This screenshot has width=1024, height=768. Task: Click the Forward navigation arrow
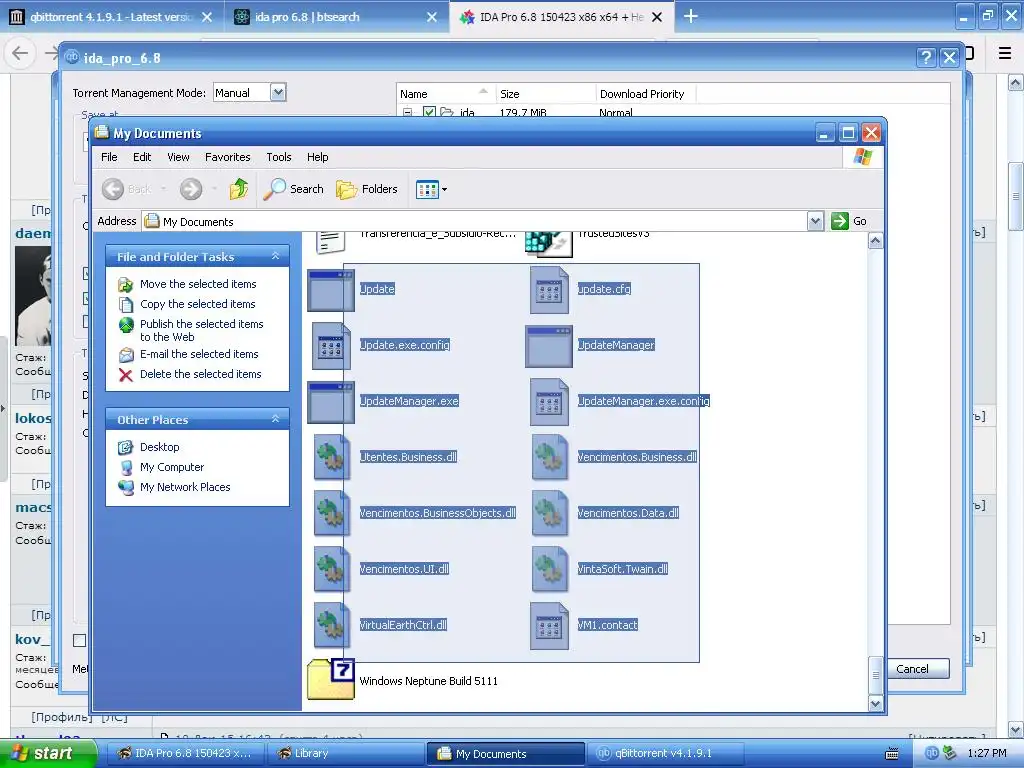191,189
